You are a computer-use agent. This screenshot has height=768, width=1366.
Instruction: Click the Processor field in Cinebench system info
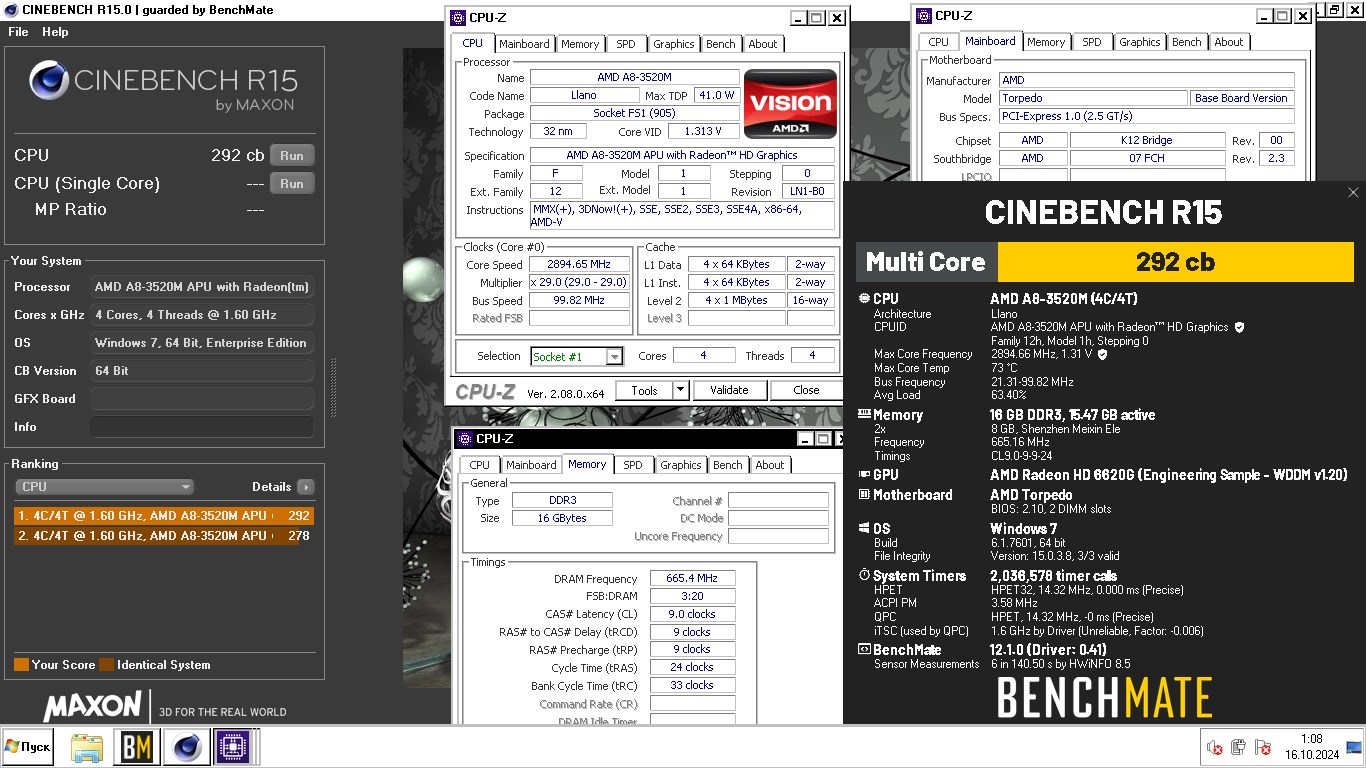[202, 287]
